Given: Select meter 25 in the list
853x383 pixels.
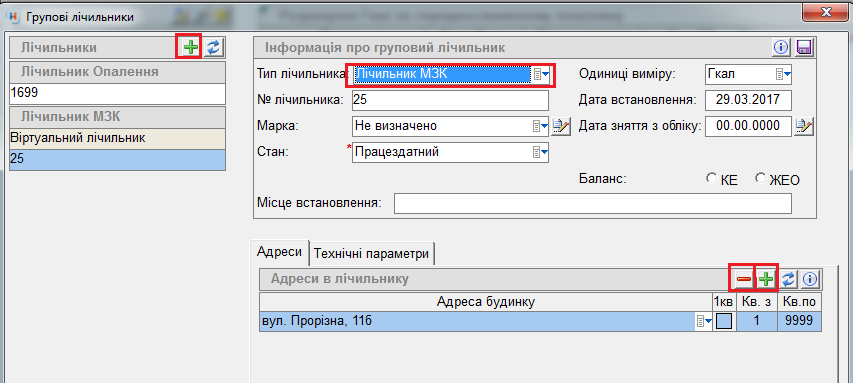Looking at the screenshot, I should pyautogui.click(x=118, y=160).
